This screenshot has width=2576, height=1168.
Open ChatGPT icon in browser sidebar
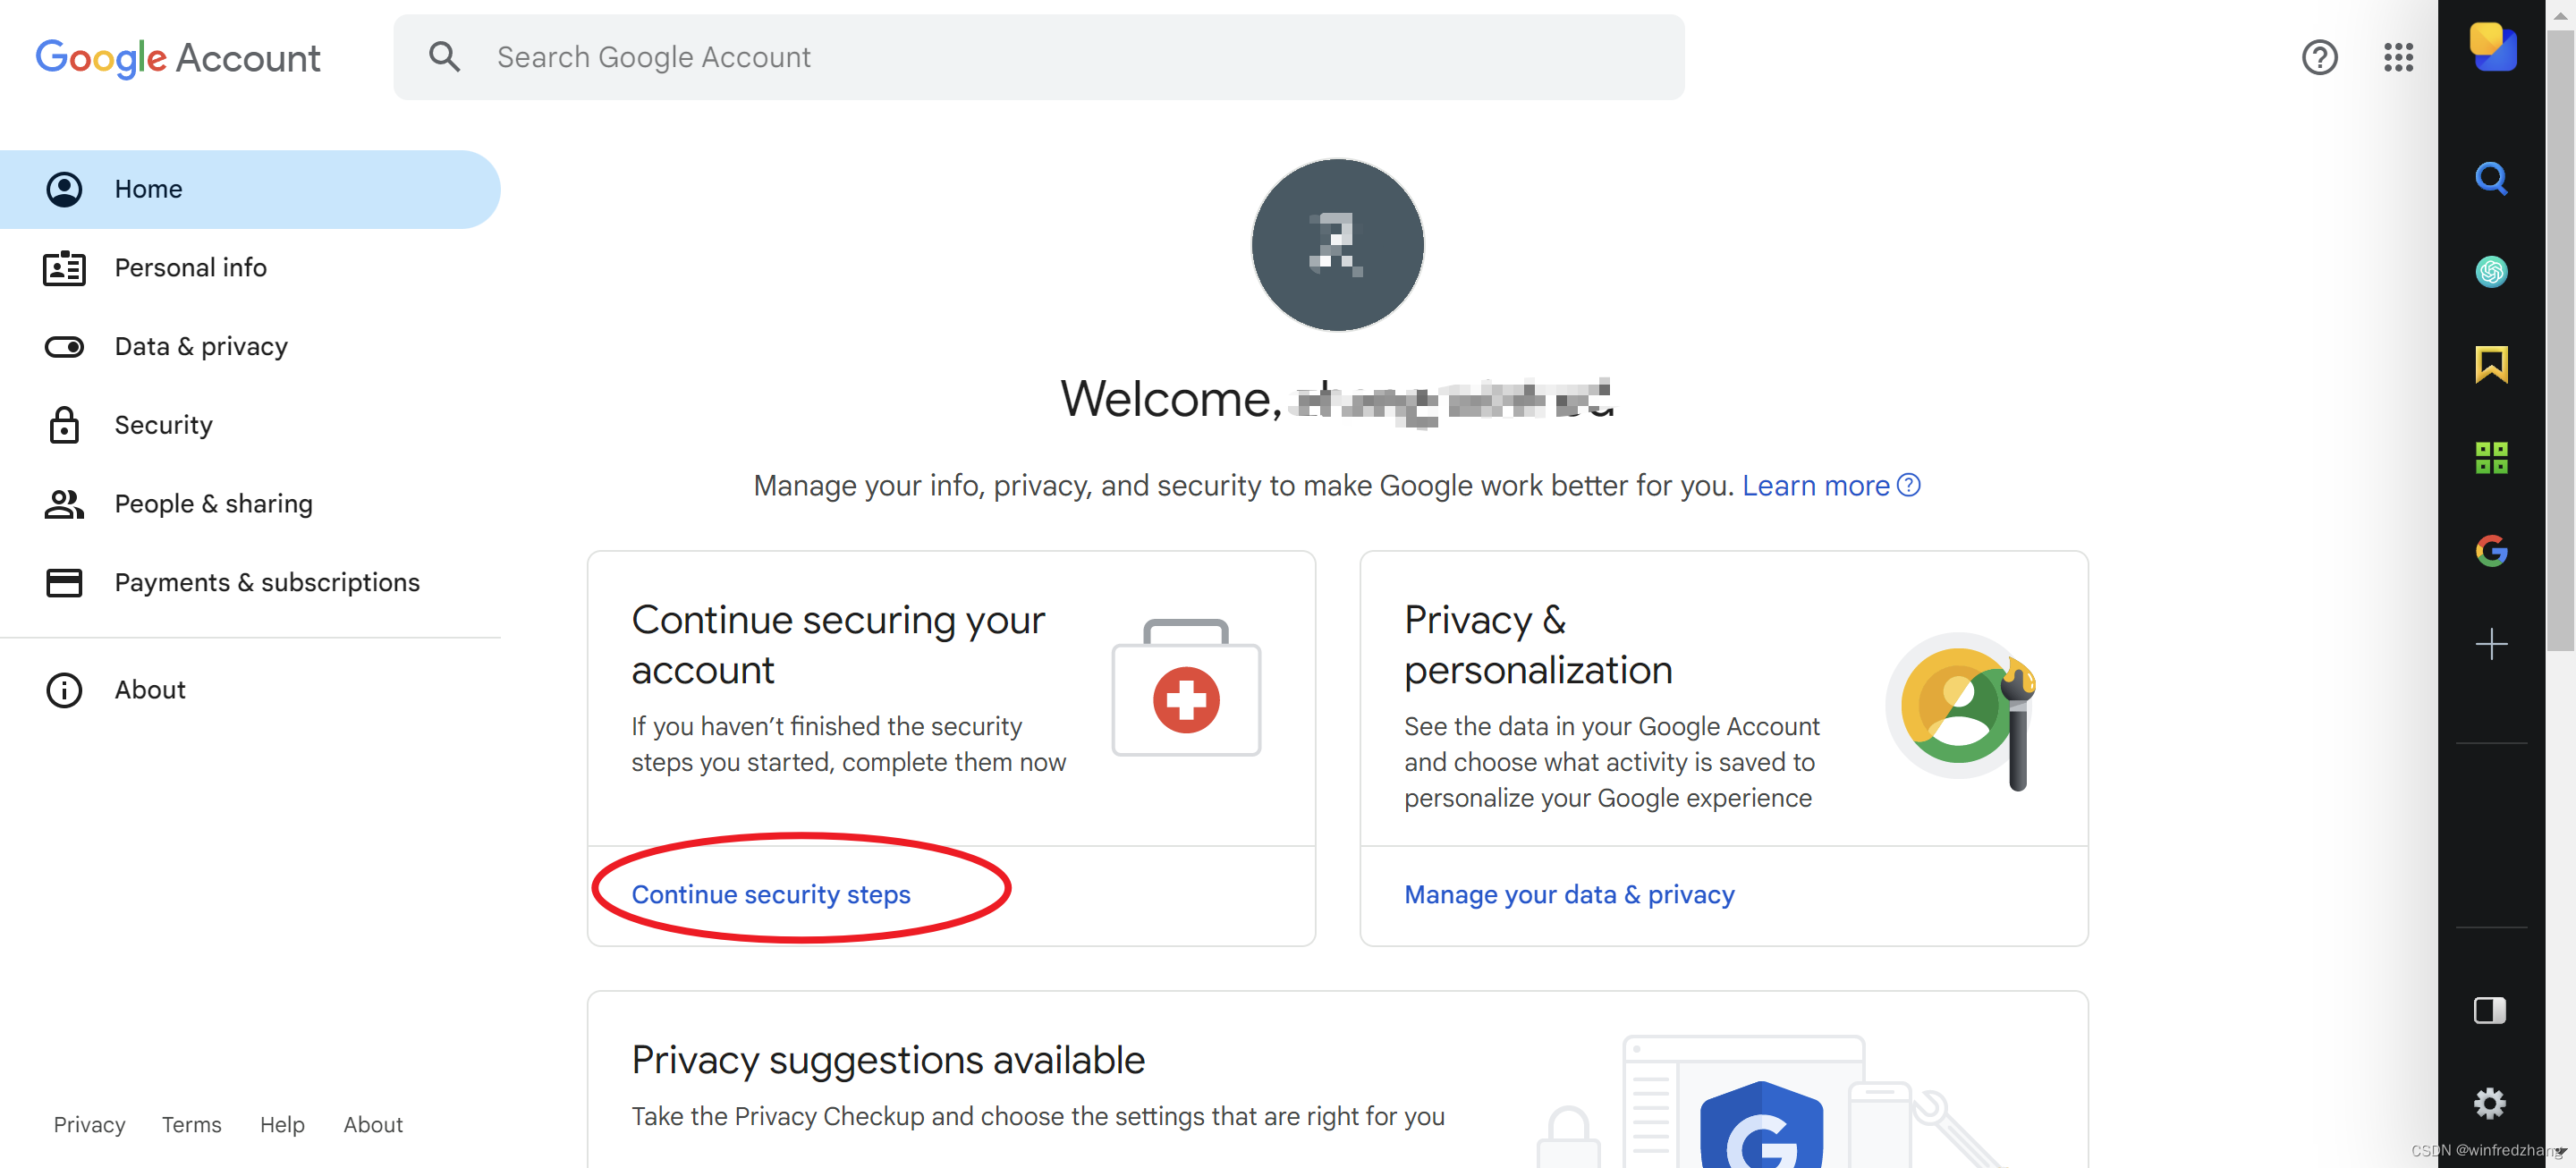[2490, 271]
